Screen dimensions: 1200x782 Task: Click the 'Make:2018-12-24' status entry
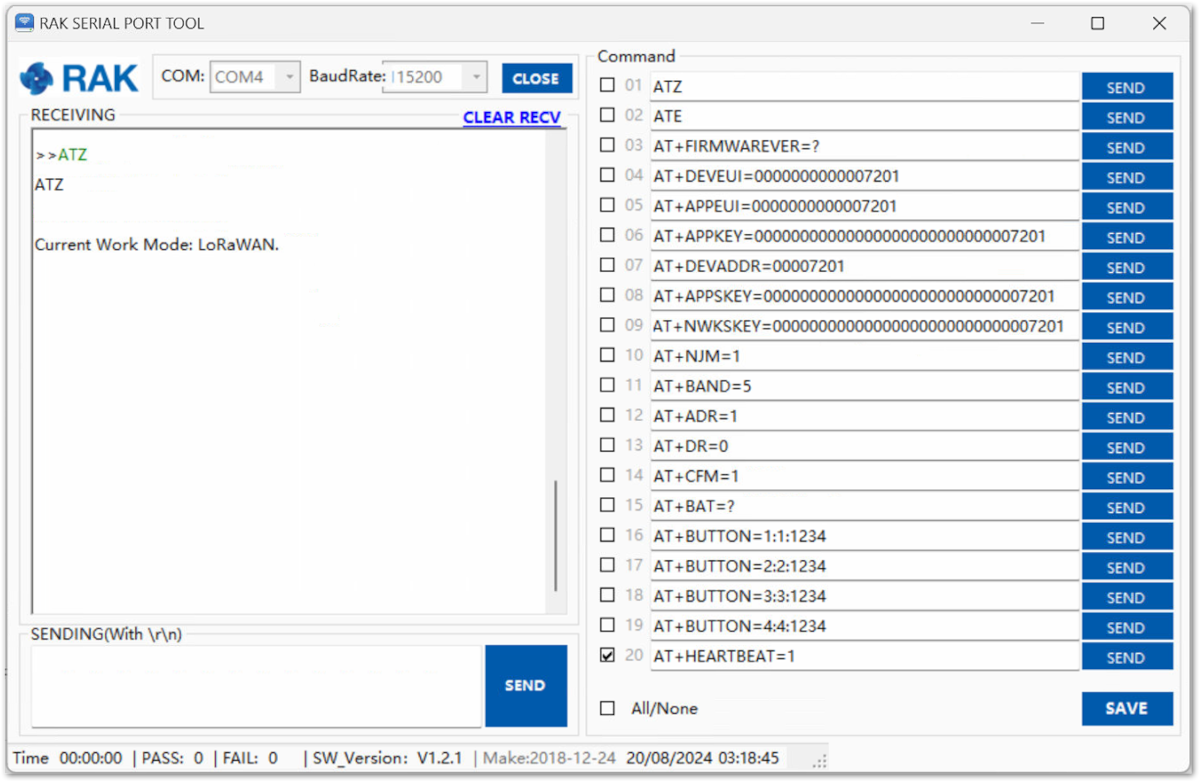[549, 758]
